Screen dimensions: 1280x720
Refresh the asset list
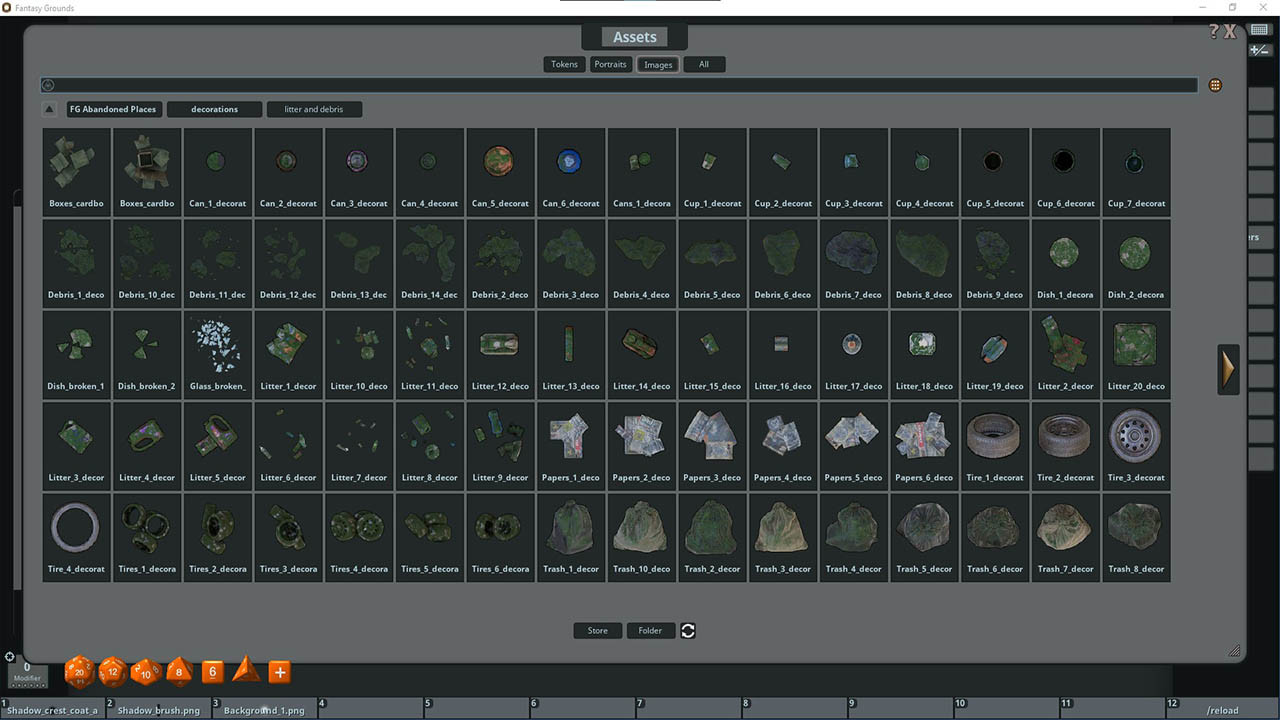[688, 630]
